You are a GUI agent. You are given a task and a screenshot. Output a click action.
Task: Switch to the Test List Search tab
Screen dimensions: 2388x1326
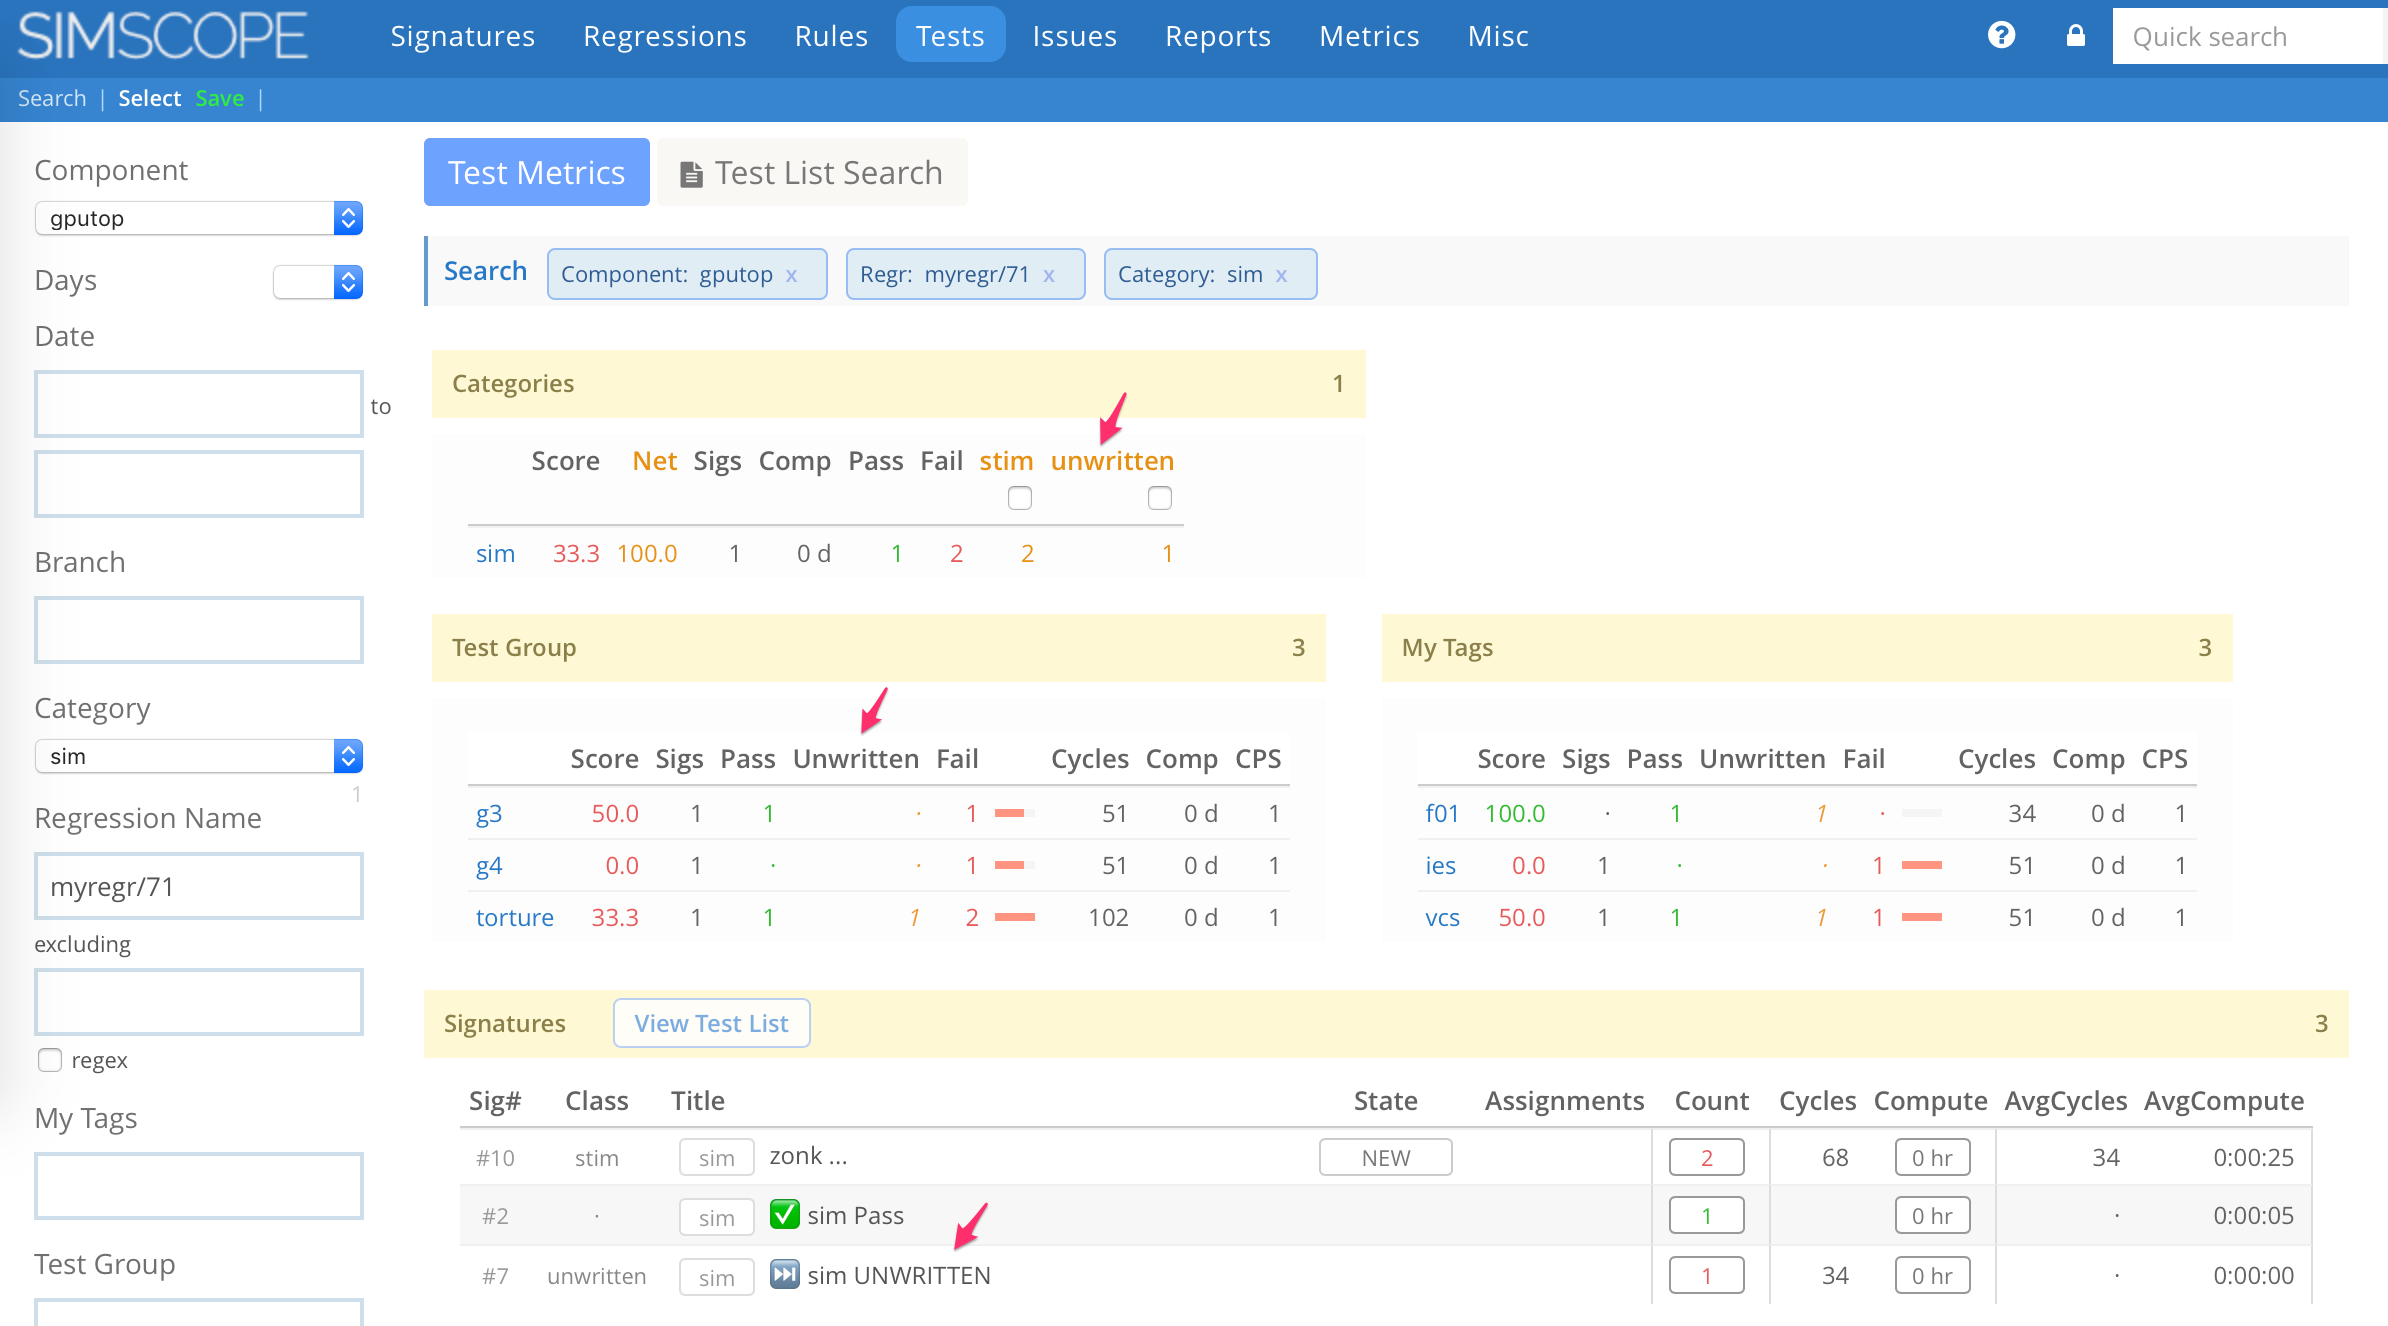coord(812,173)
